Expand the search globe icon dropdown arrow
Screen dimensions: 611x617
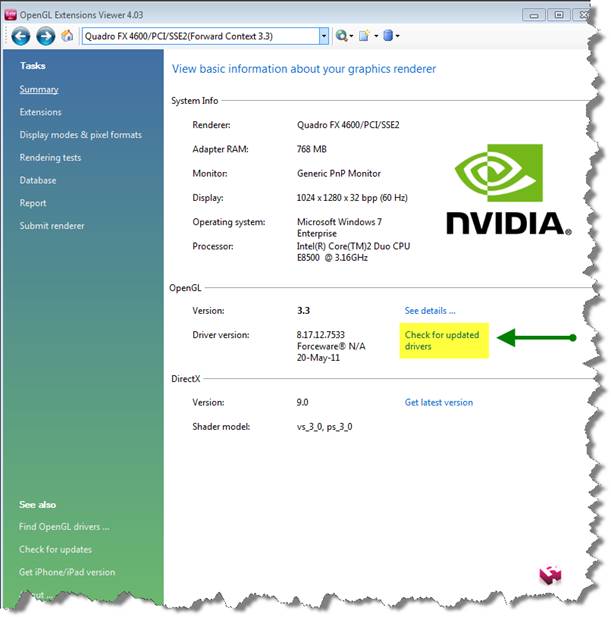coord(351,36)
